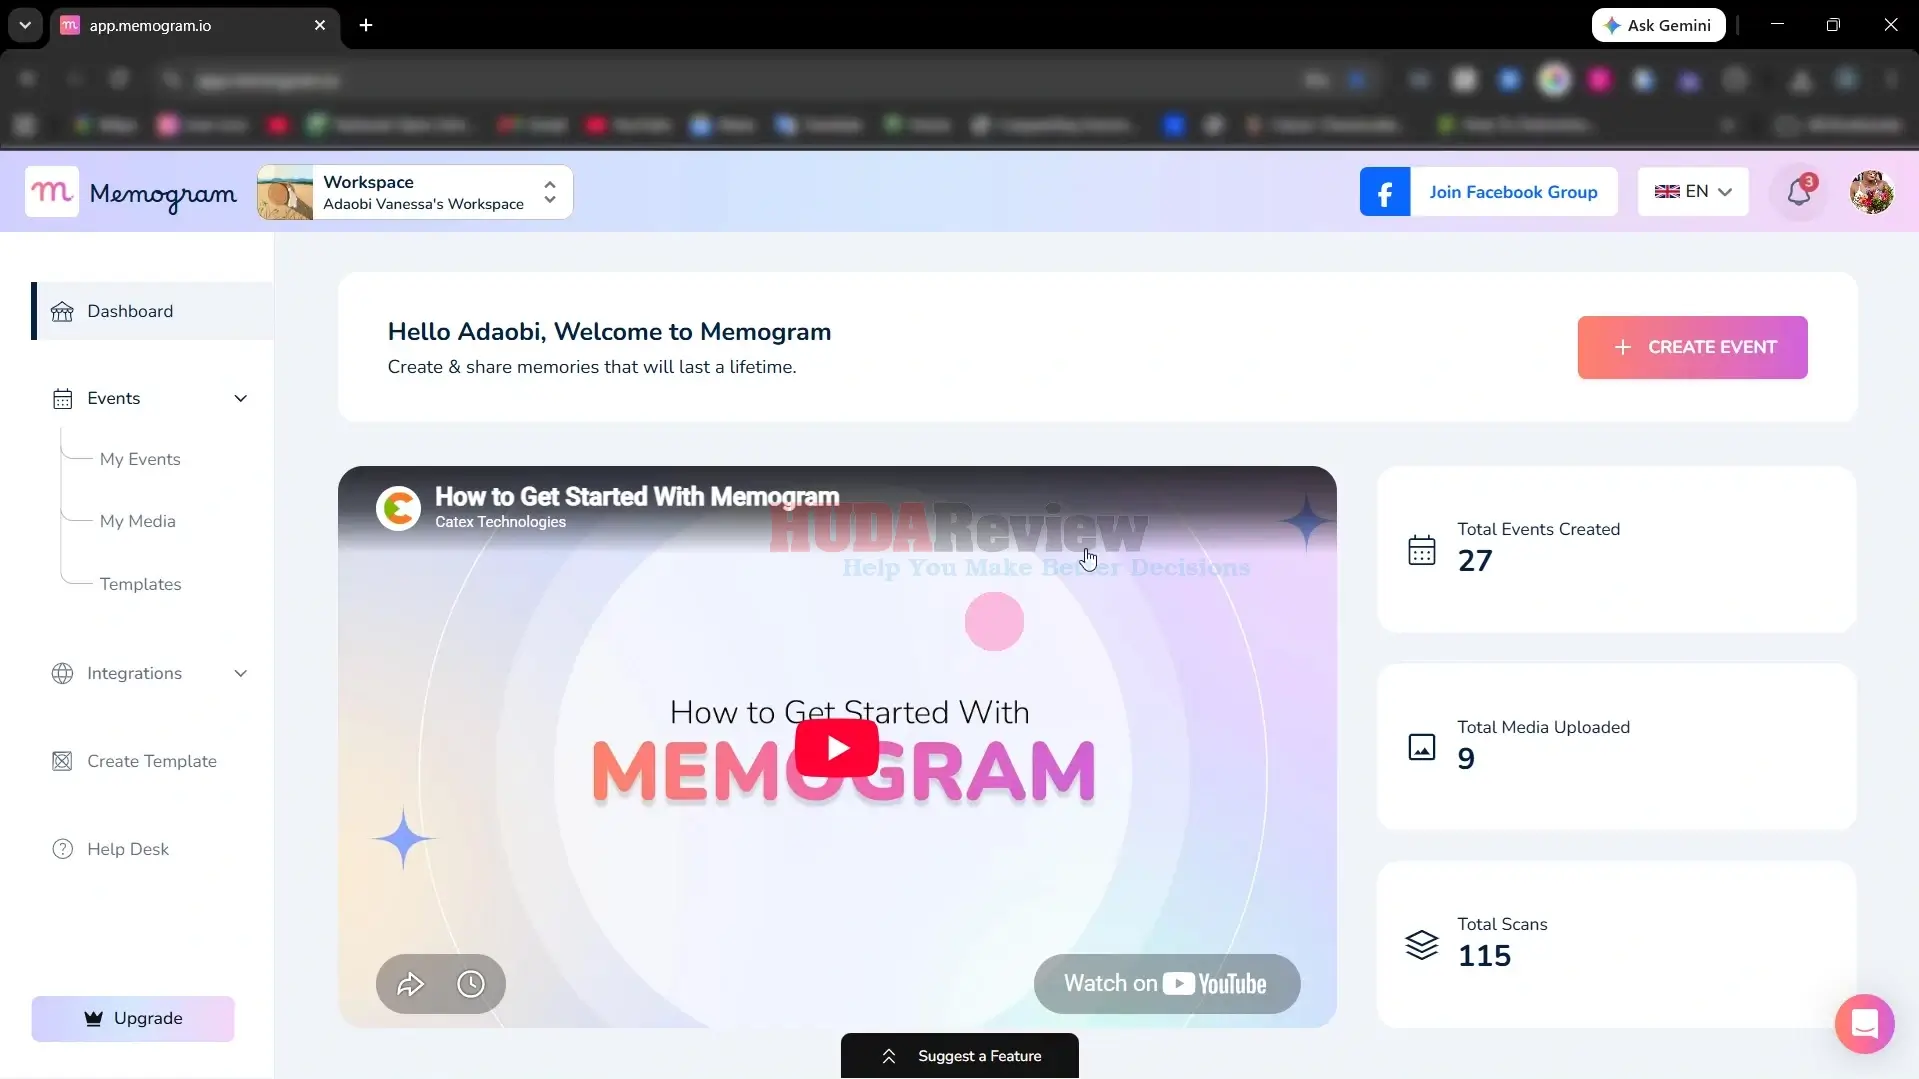Click the Total Scans value 115

(1484, 956)
